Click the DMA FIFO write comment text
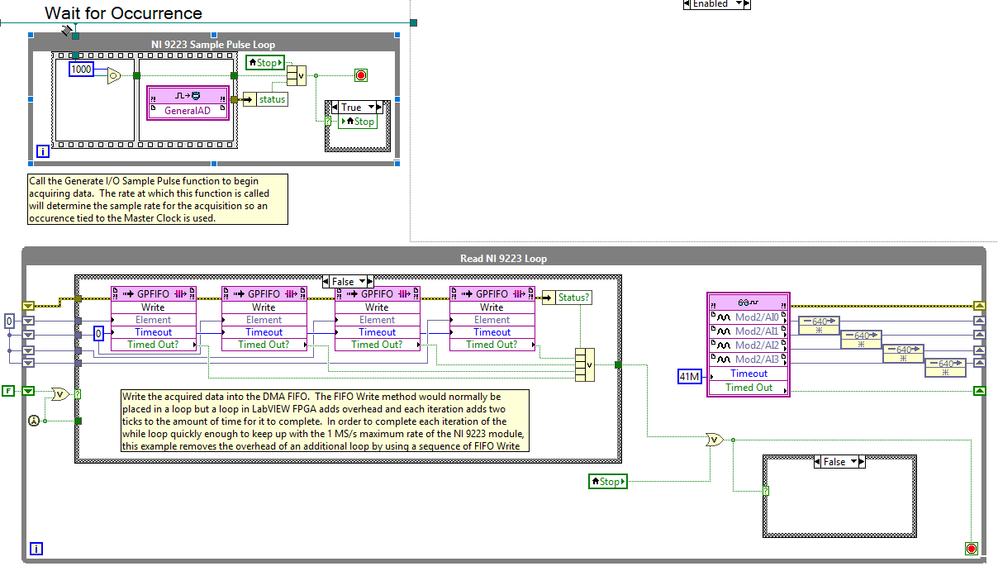This screenshot has height=567, width=998. 325,421
